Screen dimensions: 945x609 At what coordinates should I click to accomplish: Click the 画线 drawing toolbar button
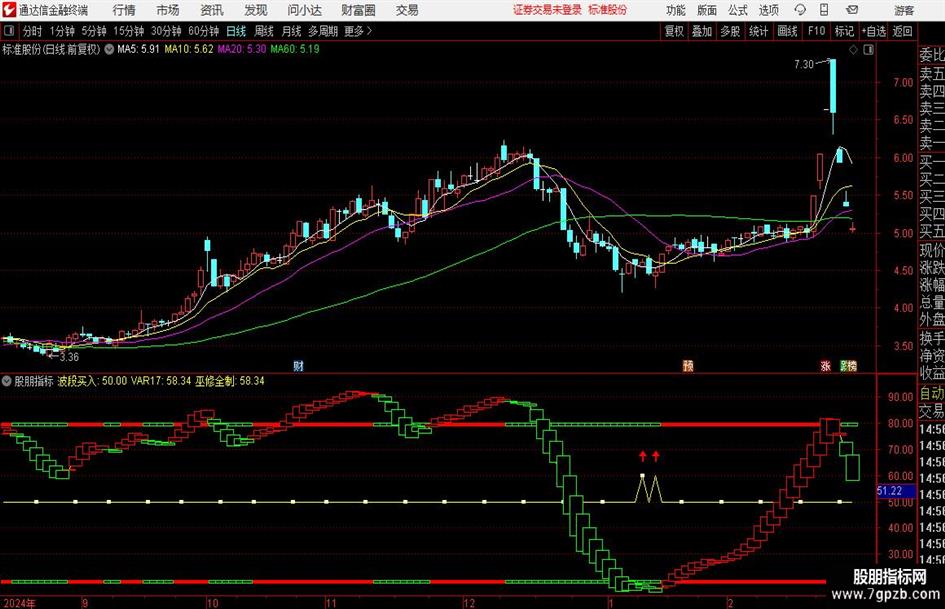(787, 31)
